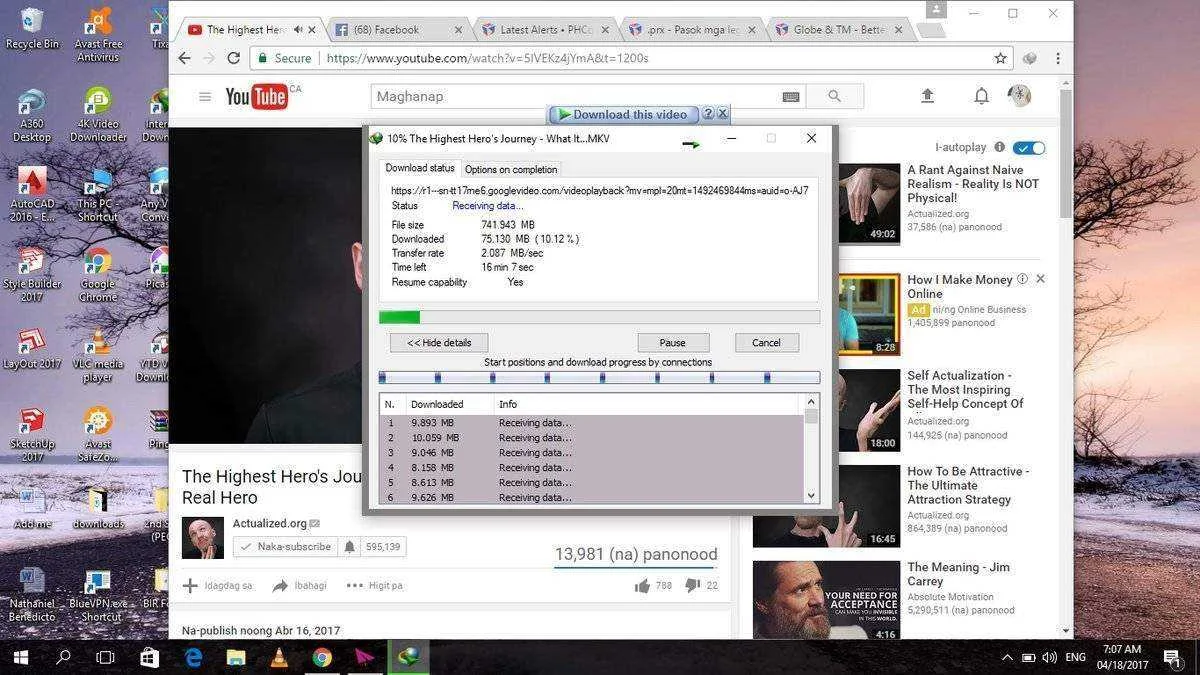Open the on-screen keyboard icon in search box
The image size is (1200, 675).
tap(791, 97)
